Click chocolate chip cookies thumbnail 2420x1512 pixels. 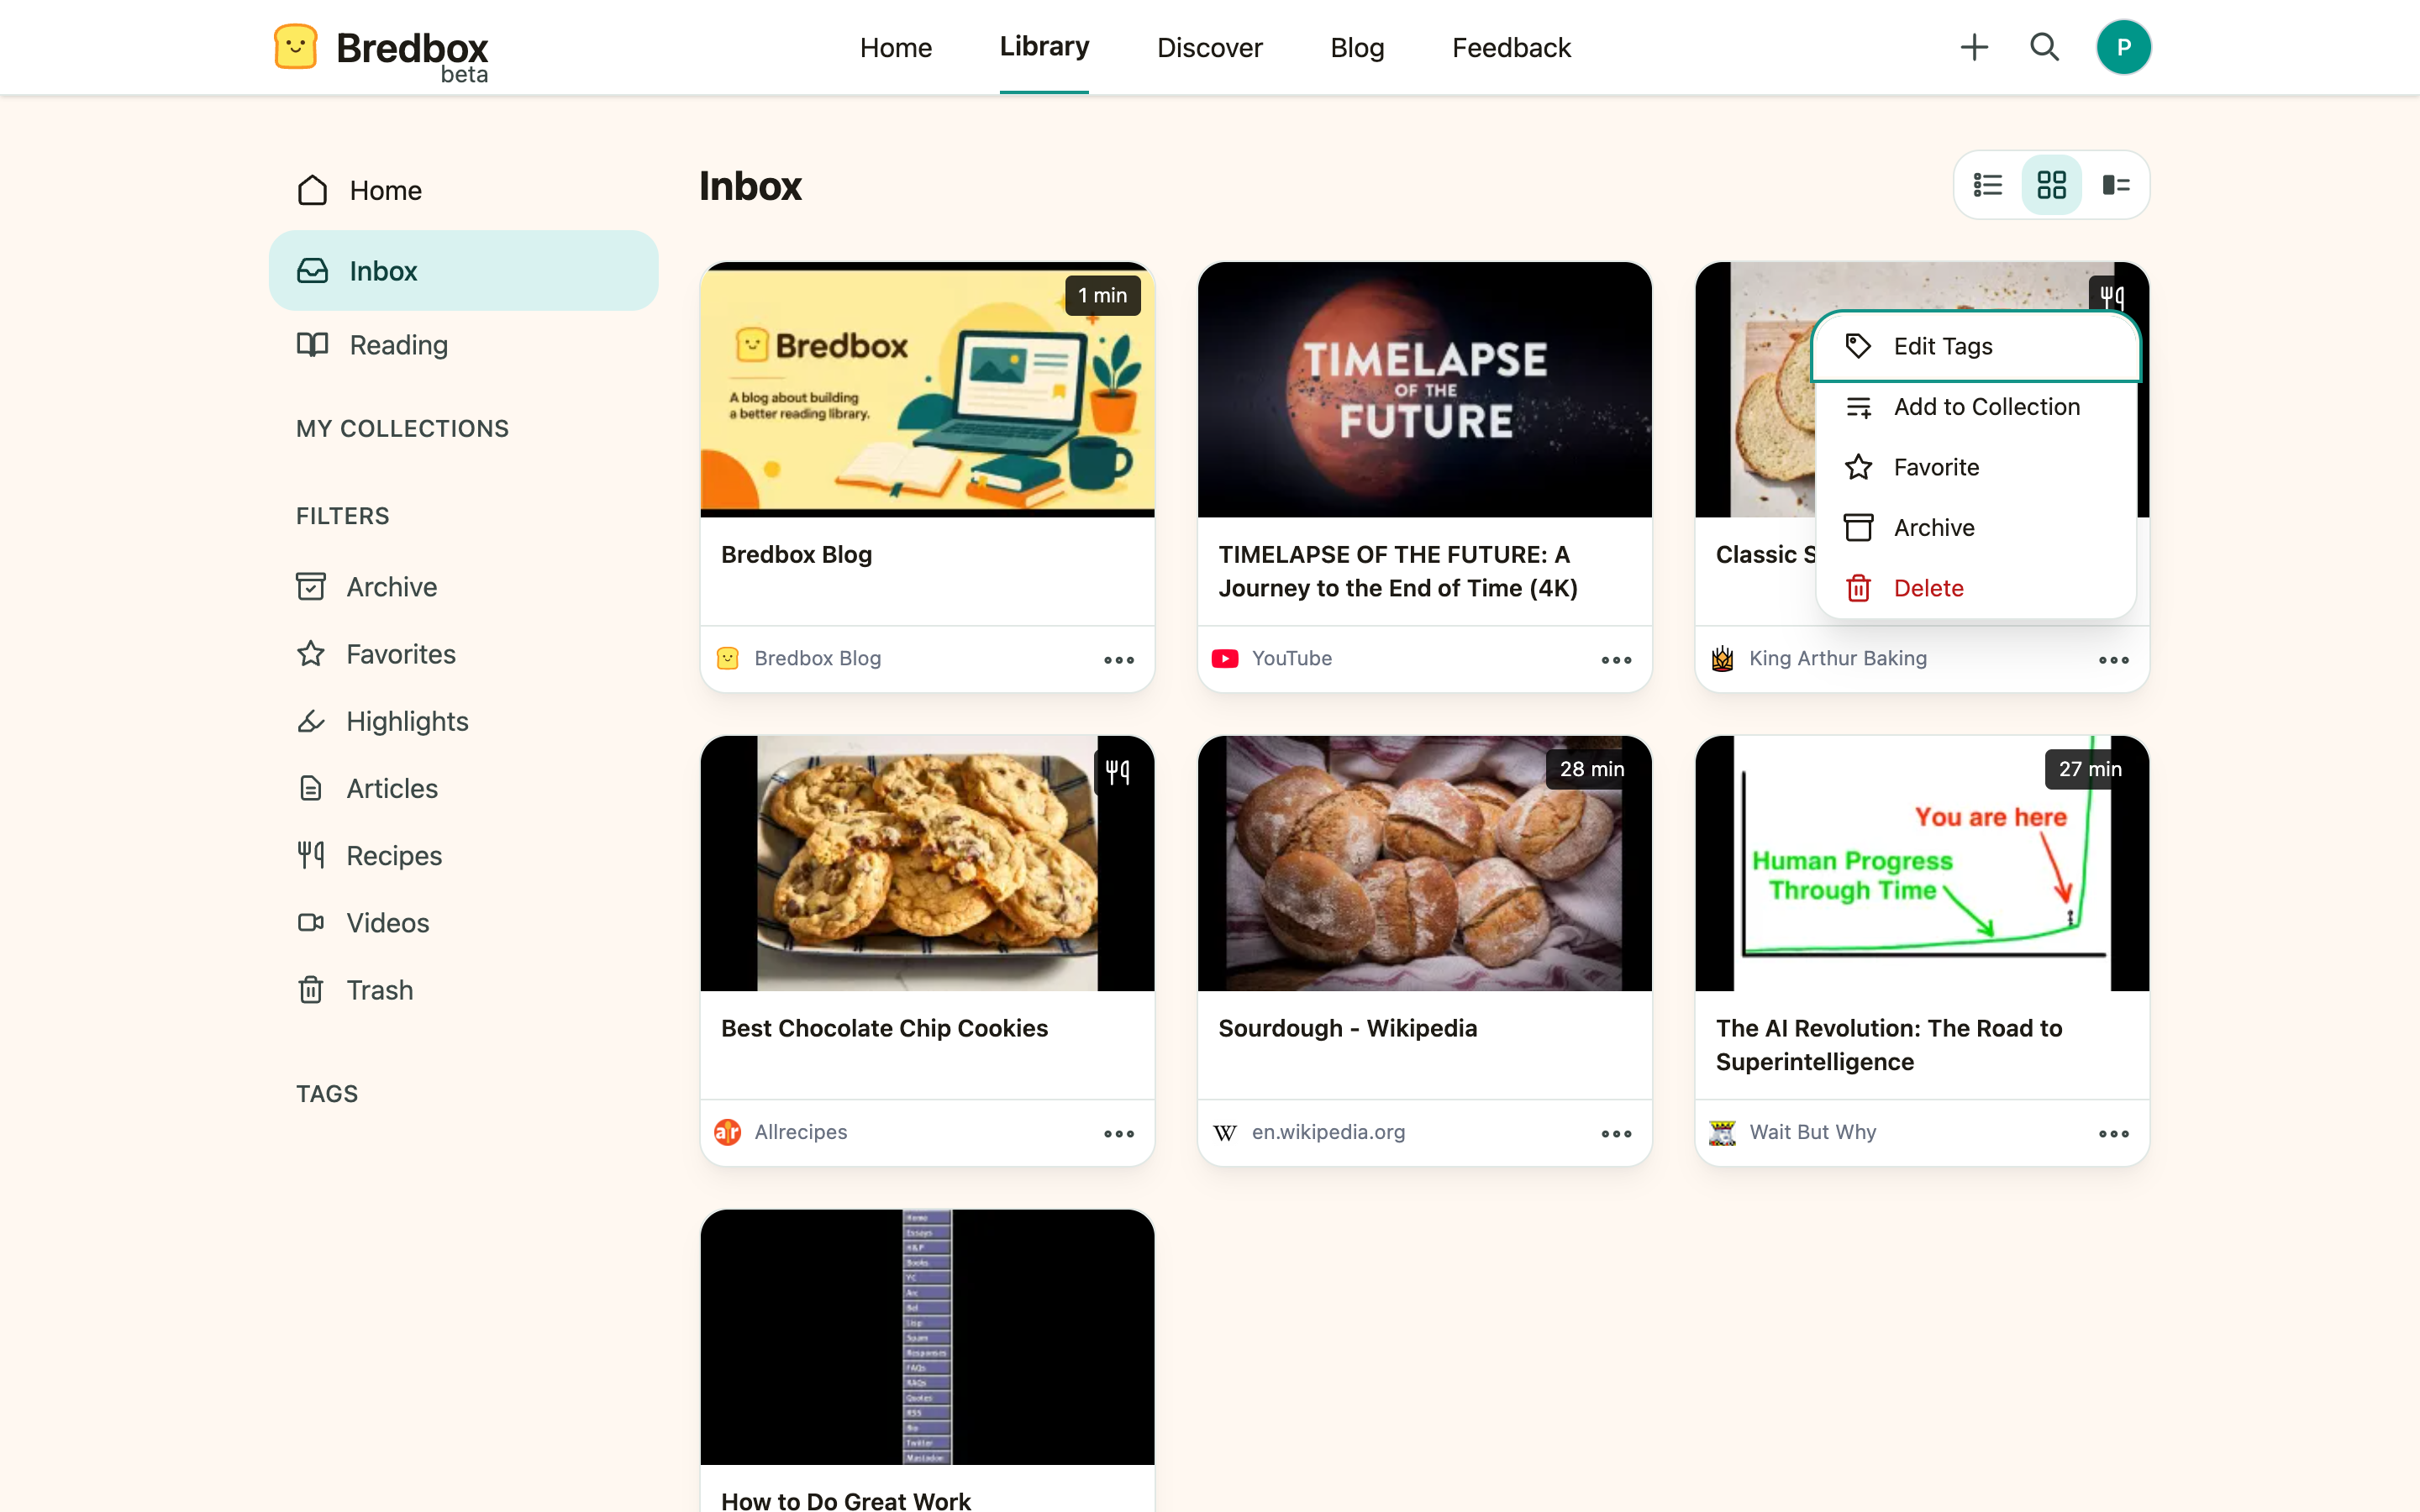click(927, 863)
